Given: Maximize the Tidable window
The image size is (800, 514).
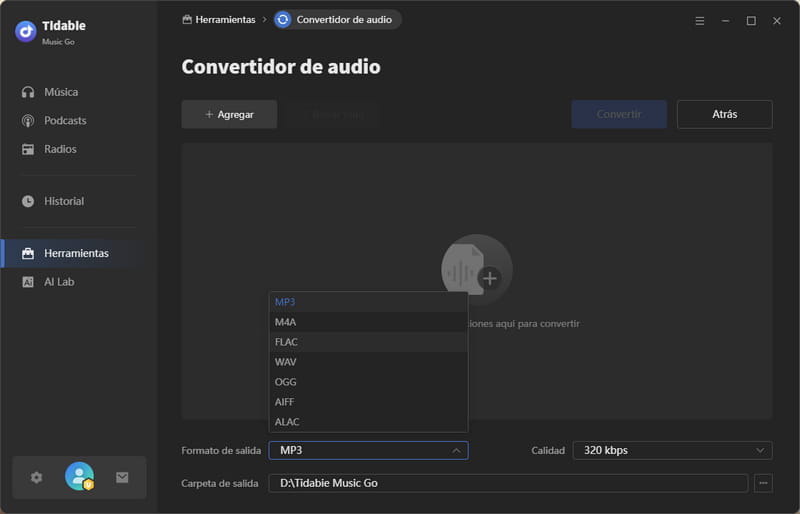Looking at the screenshot, I should click(x=751, y=21).
